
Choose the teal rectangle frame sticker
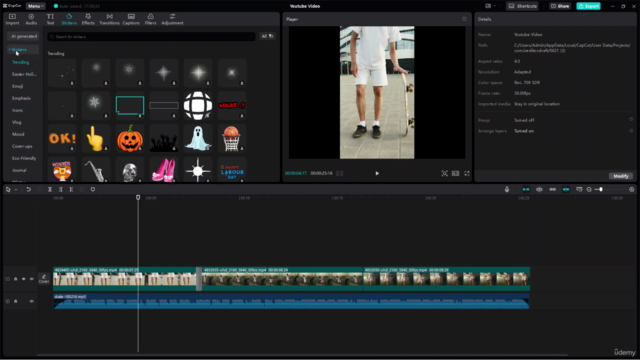click(x=130, y=105)
